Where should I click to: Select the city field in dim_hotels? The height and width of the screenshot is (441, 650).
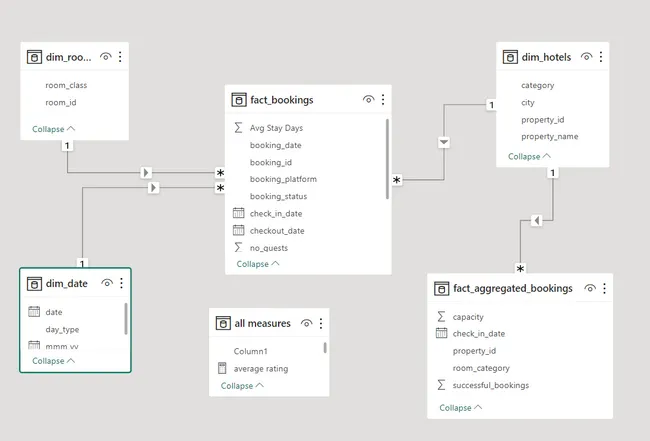528,102
